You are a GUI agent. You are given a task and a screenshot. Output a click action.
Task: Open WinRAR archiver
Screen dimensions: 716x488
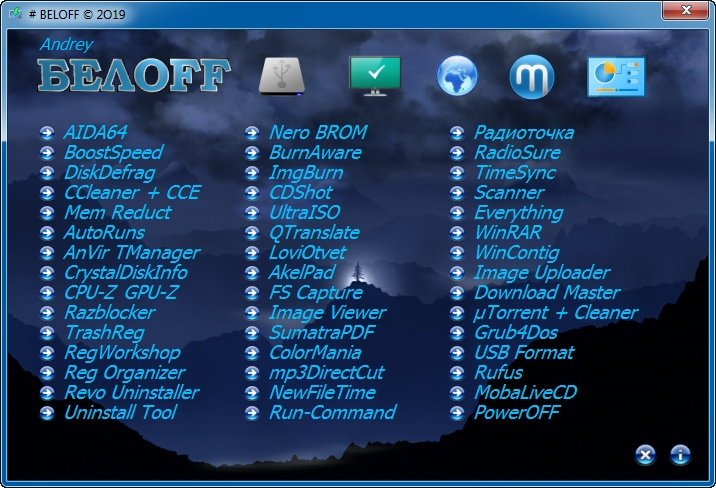click(x=508, y=232)
